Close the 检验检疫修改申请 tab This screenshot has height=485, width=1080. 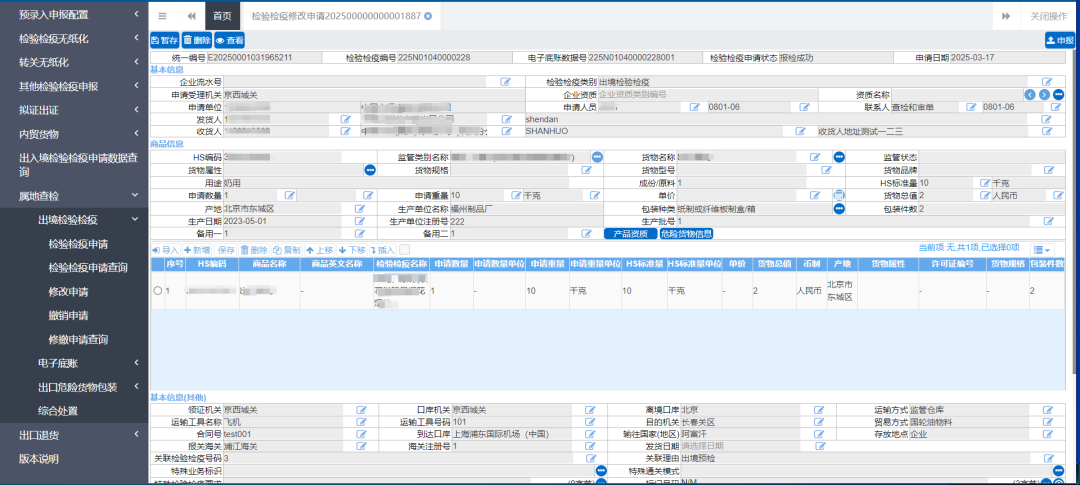pyautogui.click(x=429, y=16)
